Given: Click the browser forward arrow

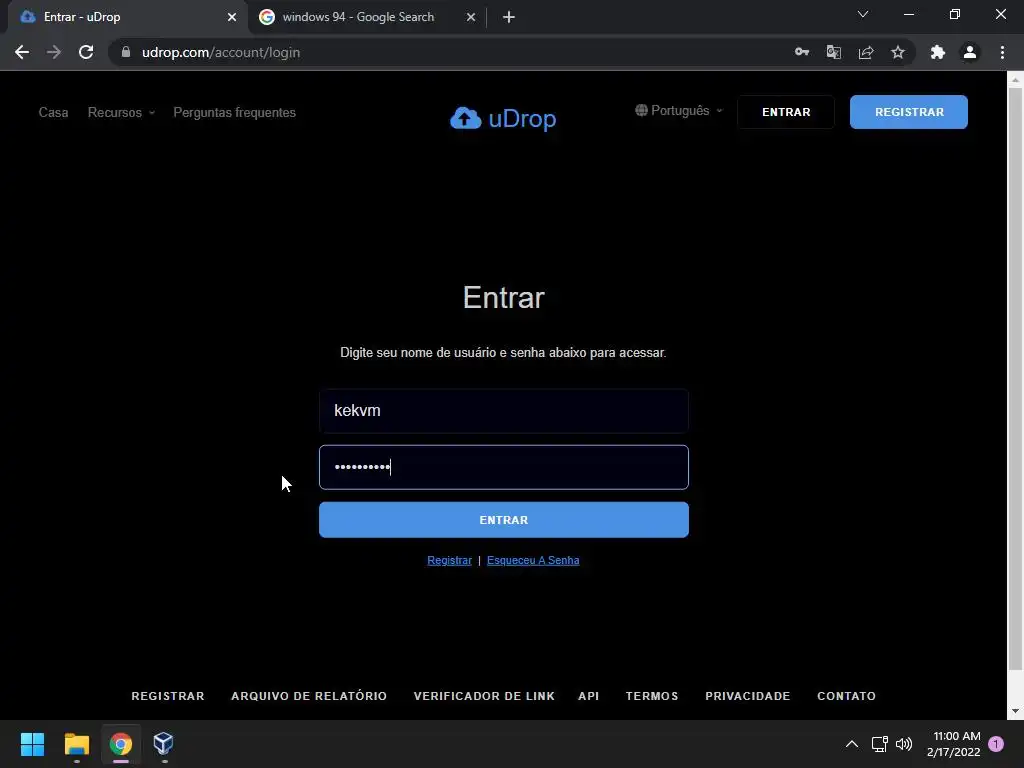Looking at the screenshot, I should [x=54, y=52].
